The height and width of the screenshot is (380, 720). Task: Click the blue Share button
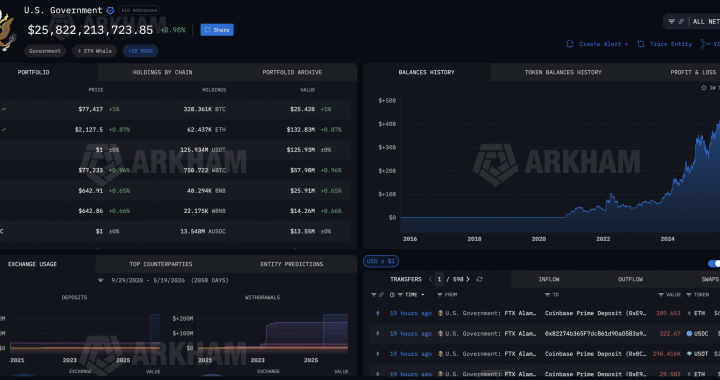(x=217, y=30)
